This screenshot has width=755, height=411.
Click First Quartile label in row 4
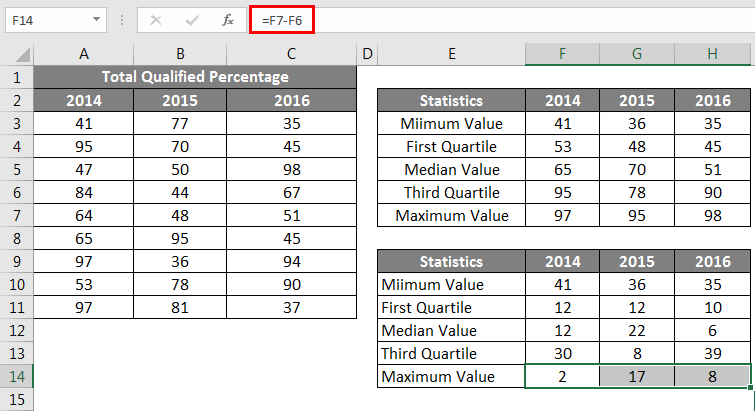click(x=452, y=147)
